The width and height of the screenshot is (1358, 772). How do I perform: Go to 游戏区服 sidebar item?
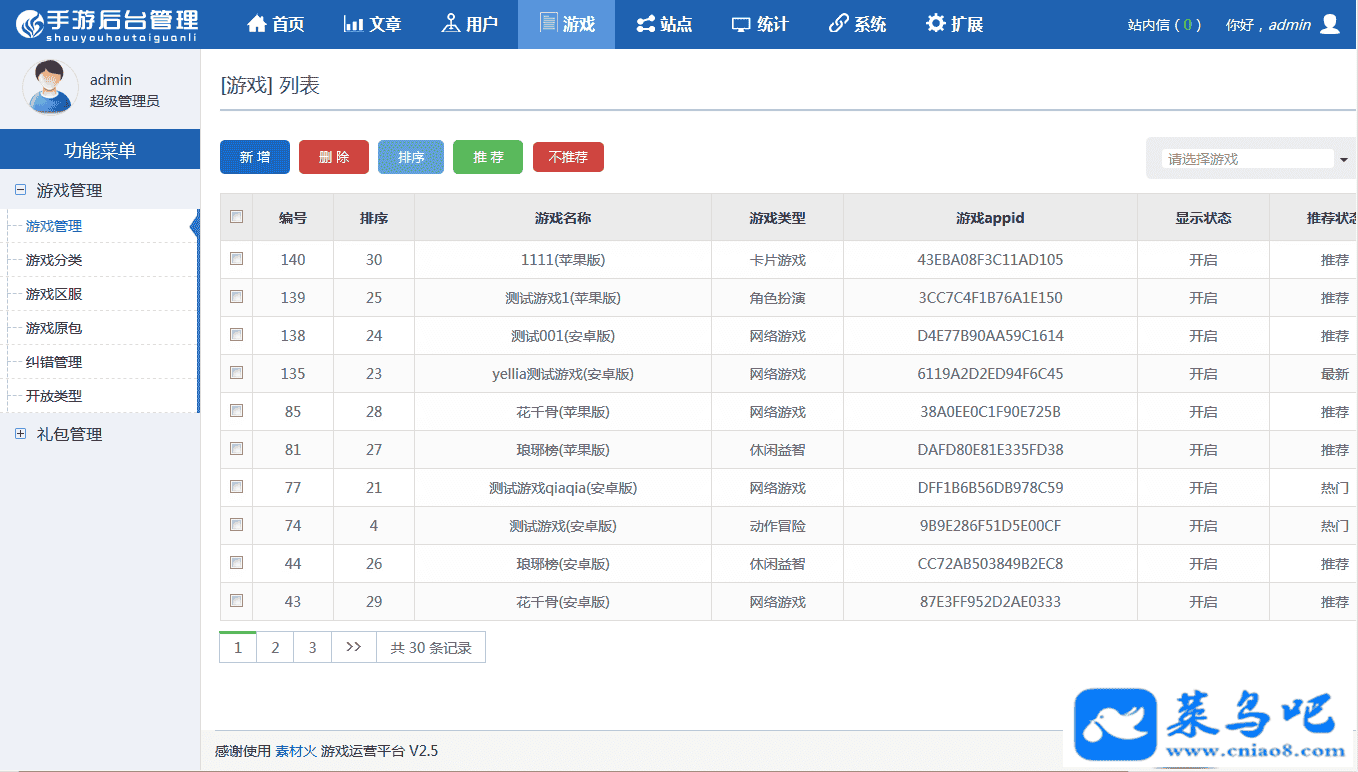pyautogui.click(x=54, y=294)
